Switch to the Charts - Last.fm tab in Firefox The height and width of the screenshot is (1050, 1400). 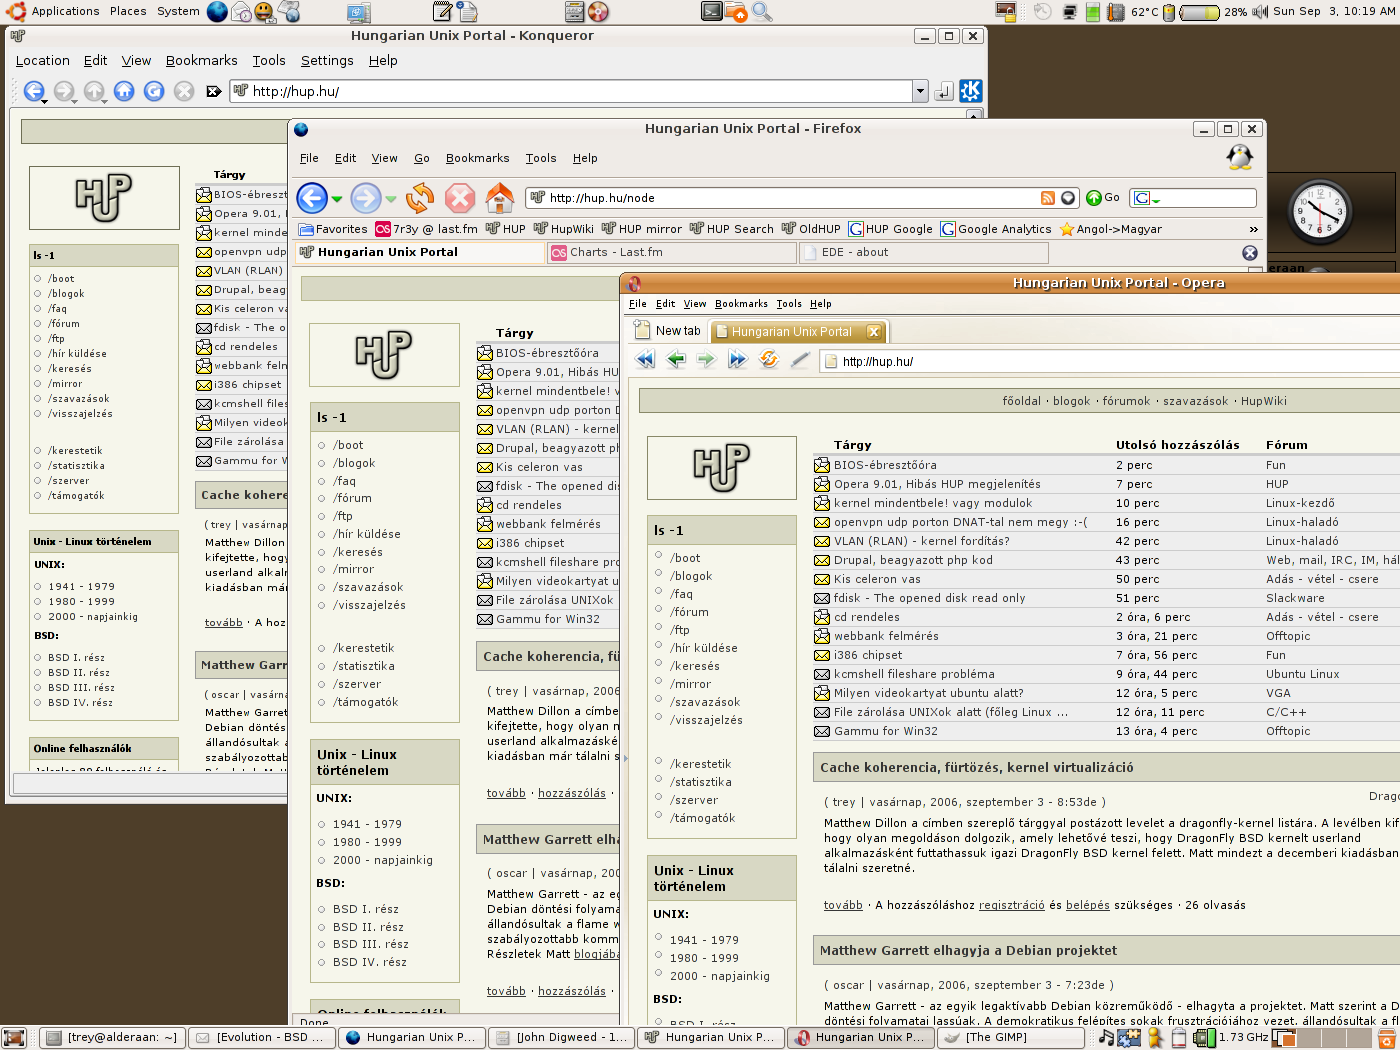[671, 253]
